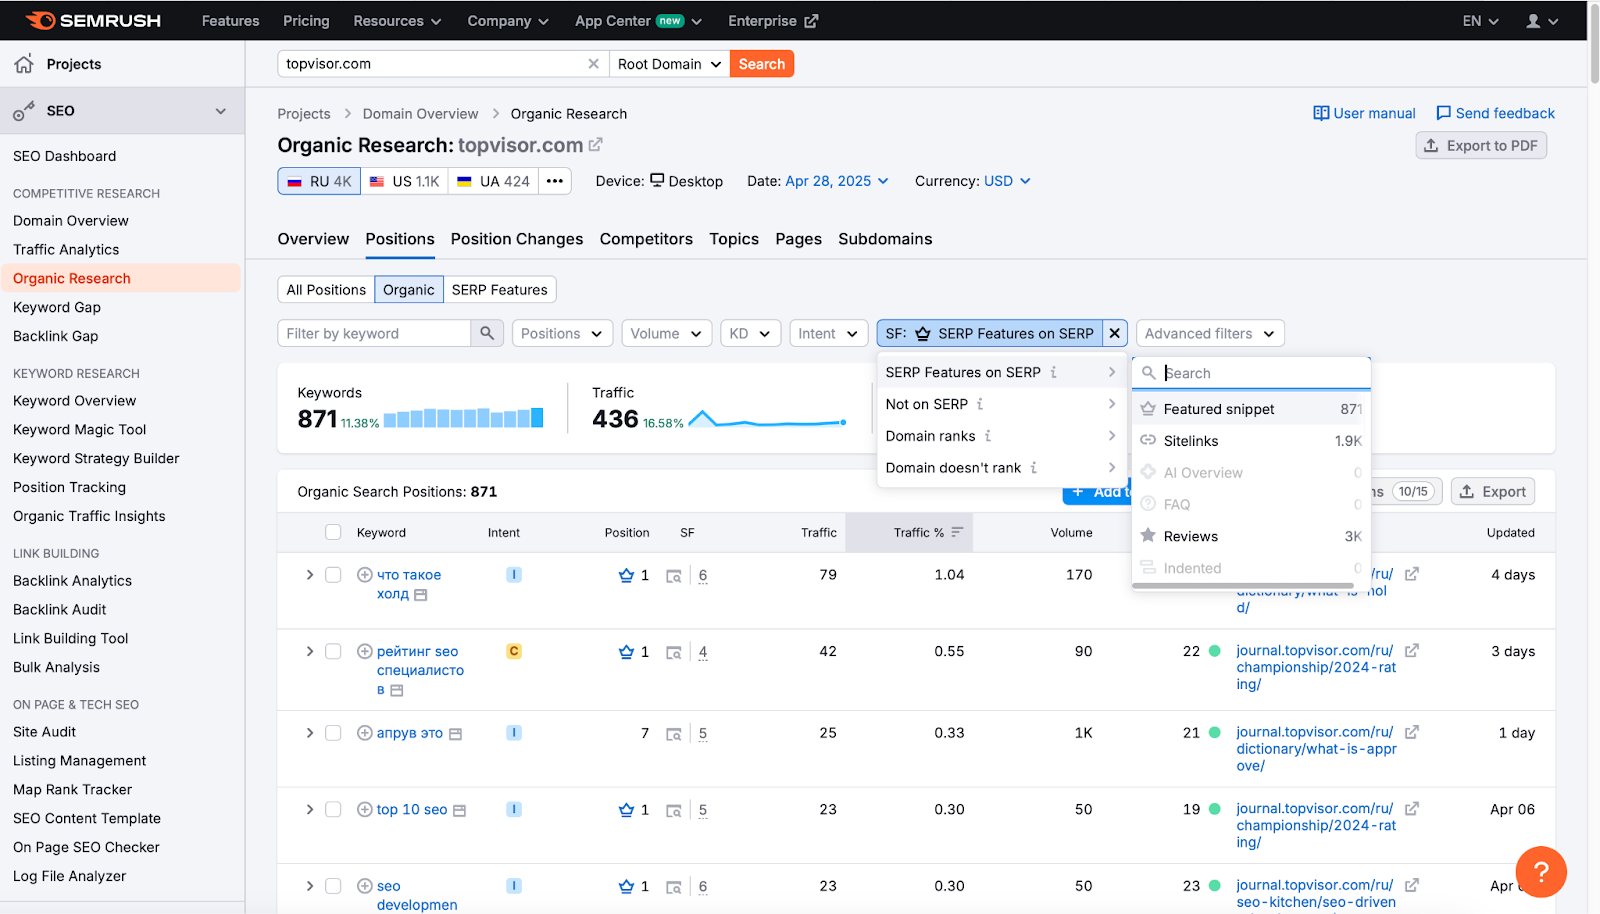The image size is (1600, 914).
Task: Tick the checkbox beside 'top 10 seo'
Action: click(333, 810)
